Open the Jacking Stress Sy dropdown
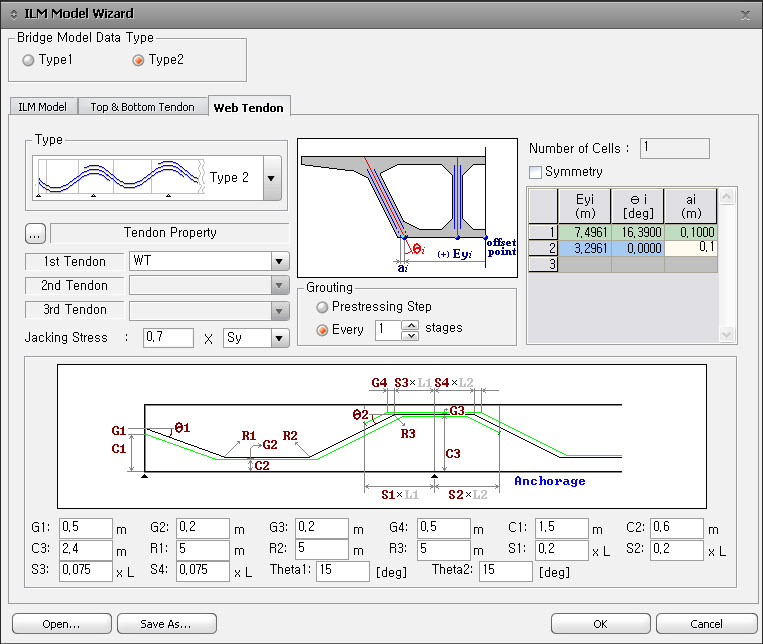This screenshot has width=763, height=644. [278, 338]
